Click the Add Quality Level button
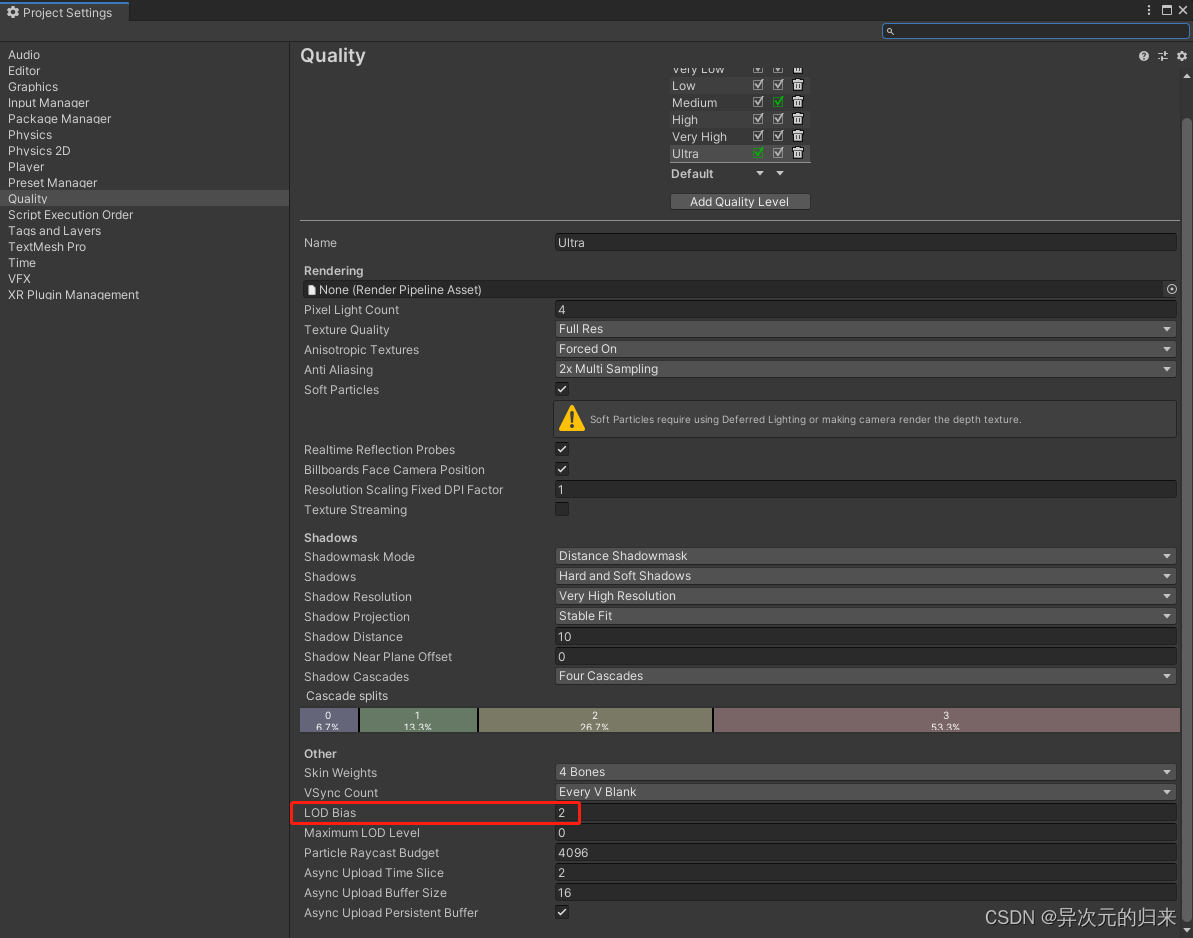Image resolution: width=1193 pixels, height=938 pixels. [x=740, y=202]
